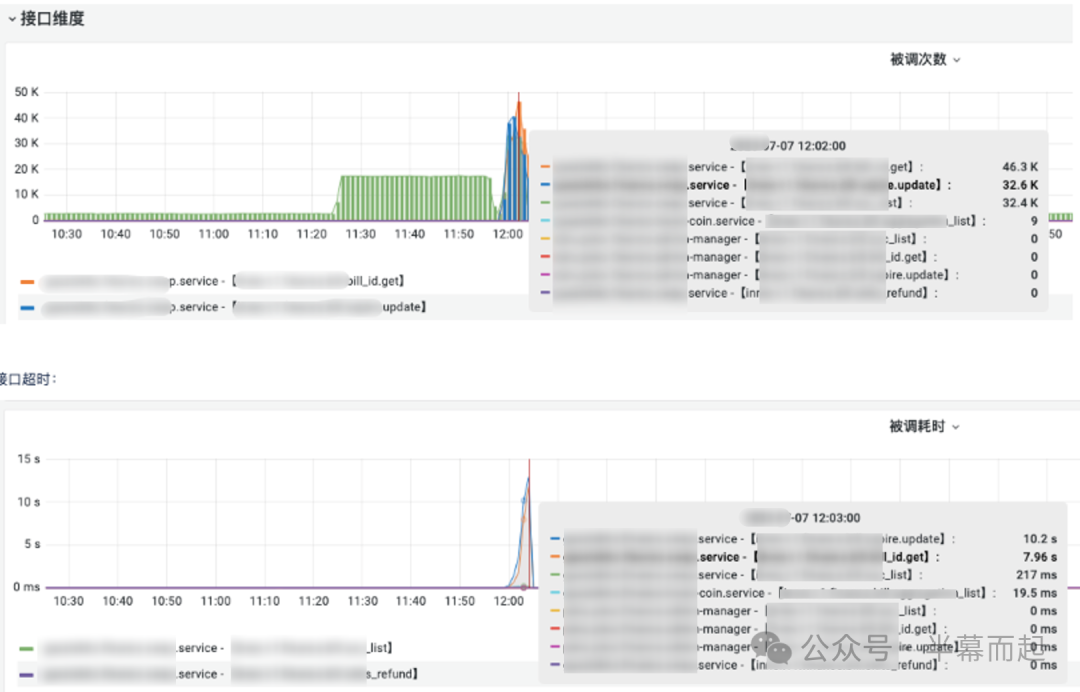
Task: Click the purple color swatch beside s_refund legend
Action: coord(26,675)
